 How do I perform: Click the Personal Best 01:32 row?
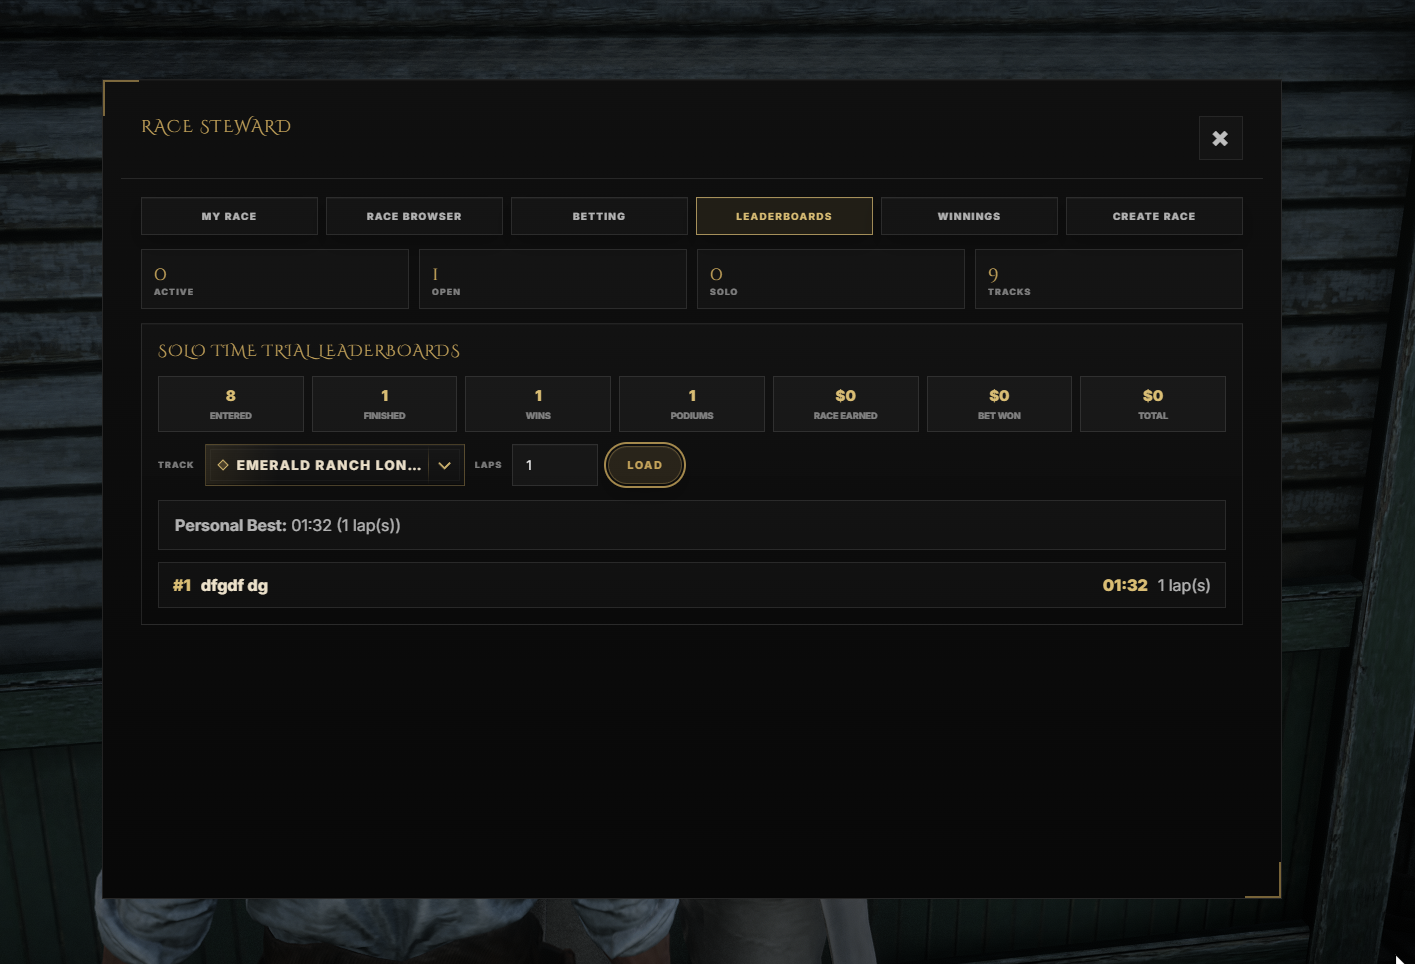coord(692,525)
